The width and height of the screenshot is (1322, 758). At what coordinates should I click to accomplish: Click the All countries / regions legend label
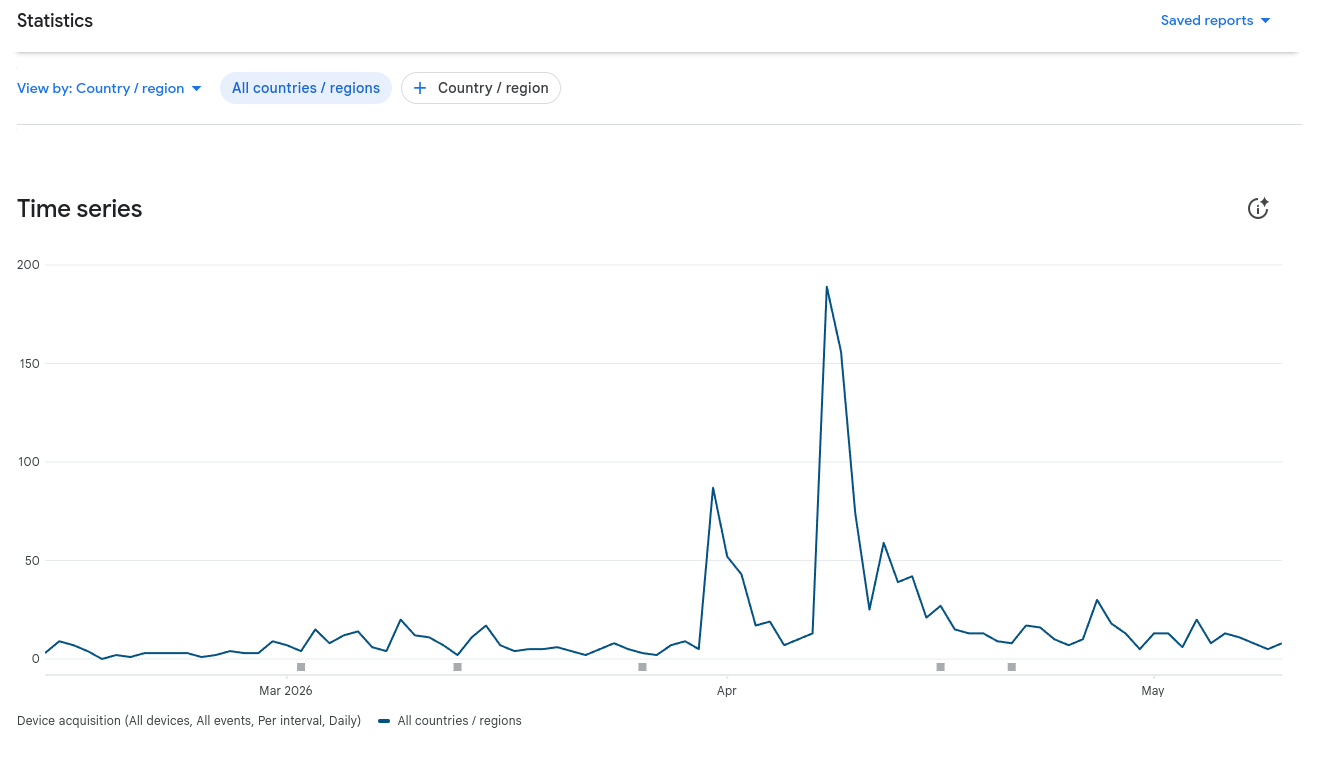tap(460, 721)
